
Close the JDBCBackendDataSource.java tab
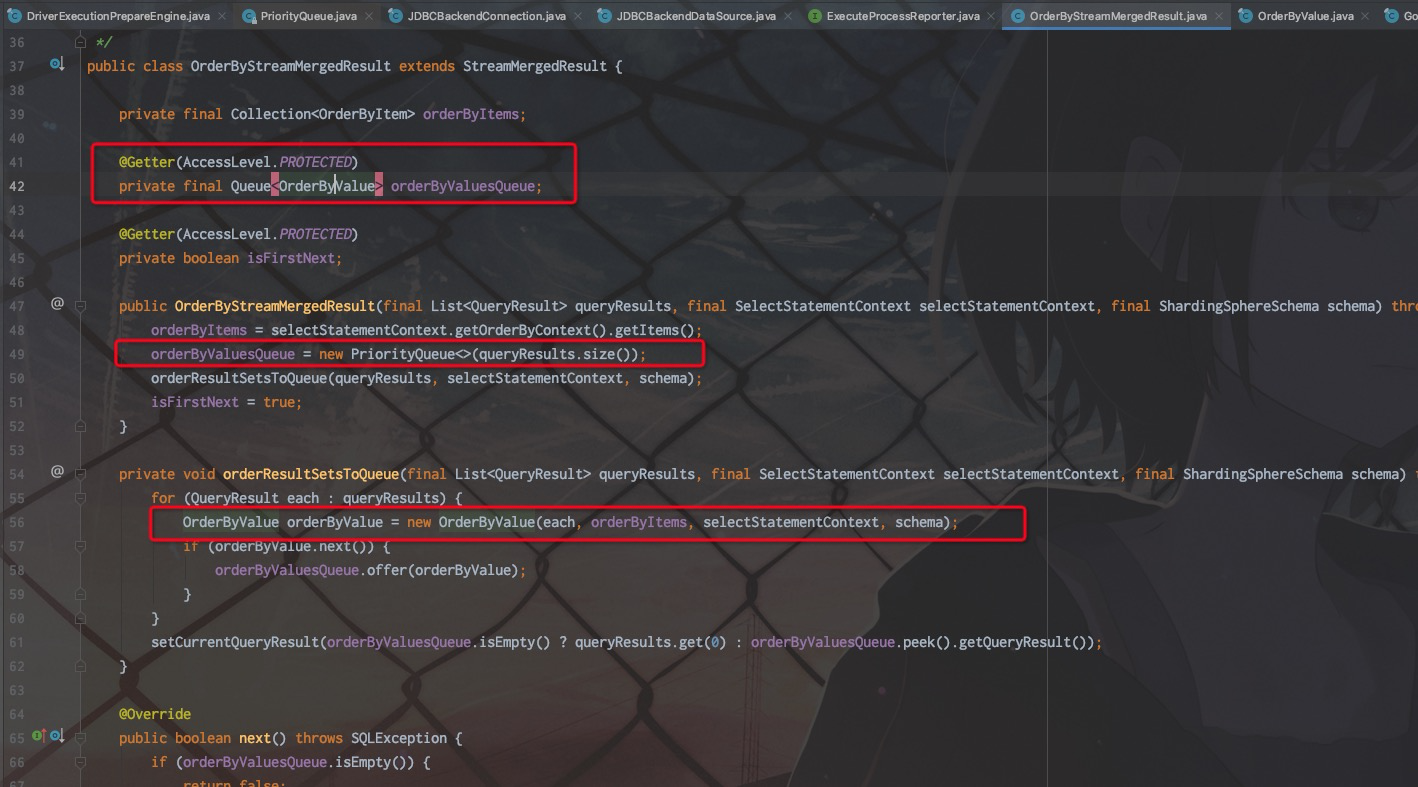[x=786, y=16]
